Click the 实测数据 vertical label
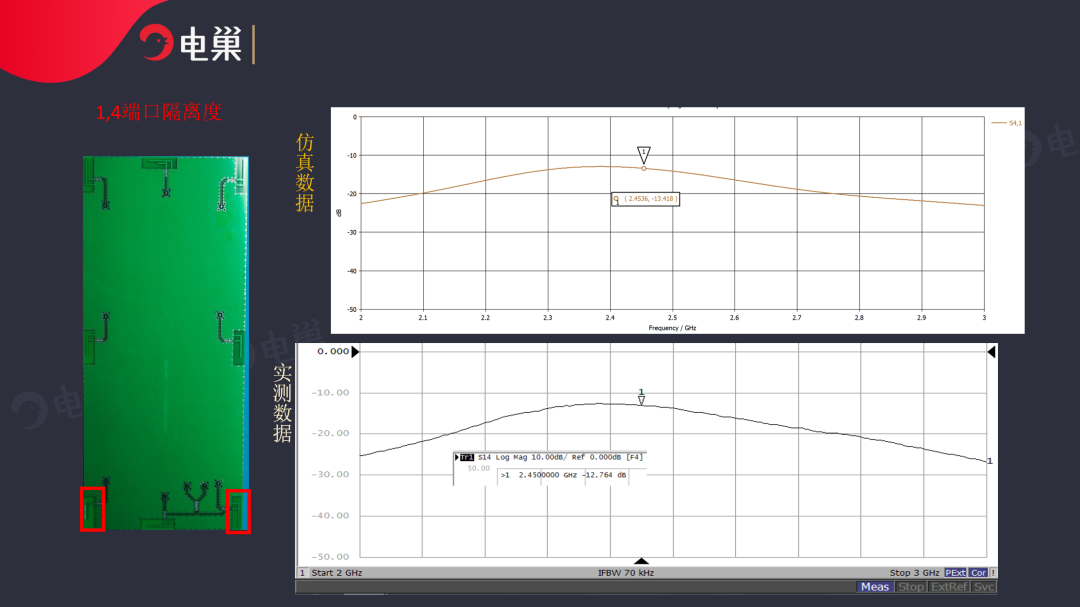This screenshot has height=607, width=1080. 282,403
